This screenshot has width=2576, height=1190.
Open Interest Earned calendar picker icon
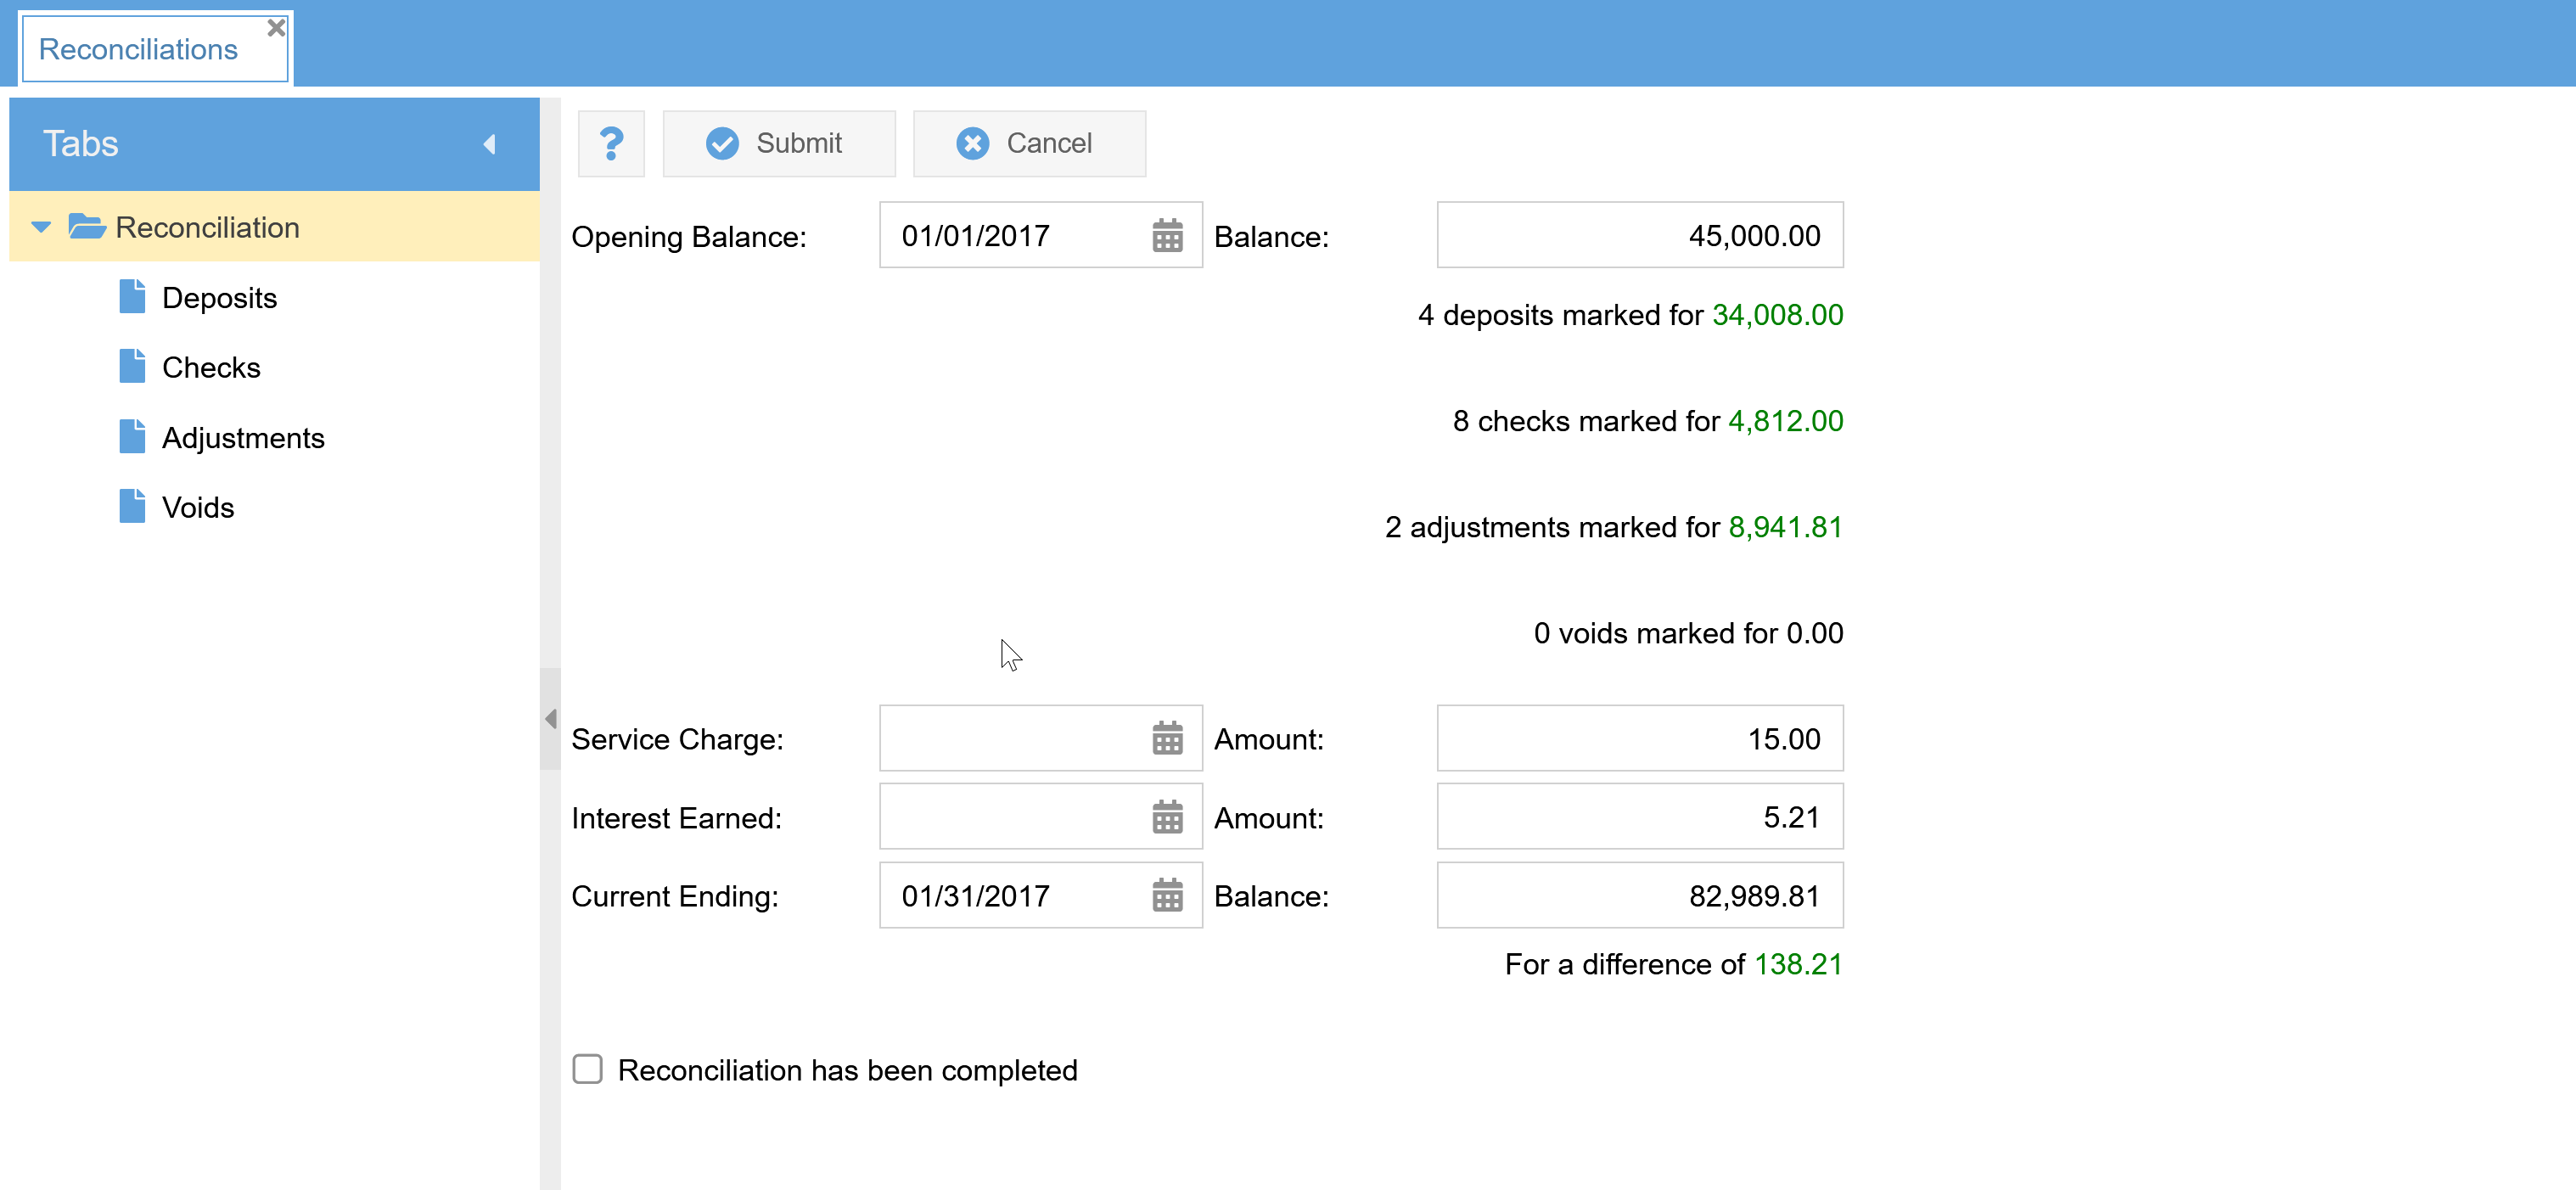1167,817
